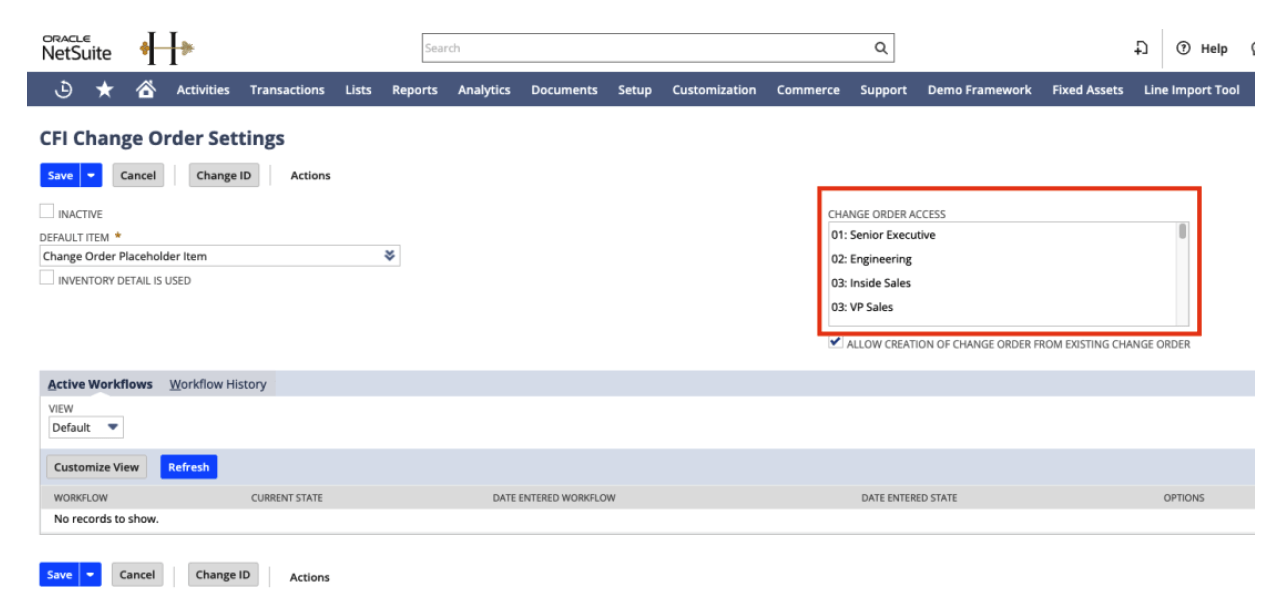Click the Options column header
Image resolution: width=1282 pixels, height=604 pixels.
[1184, 497]
